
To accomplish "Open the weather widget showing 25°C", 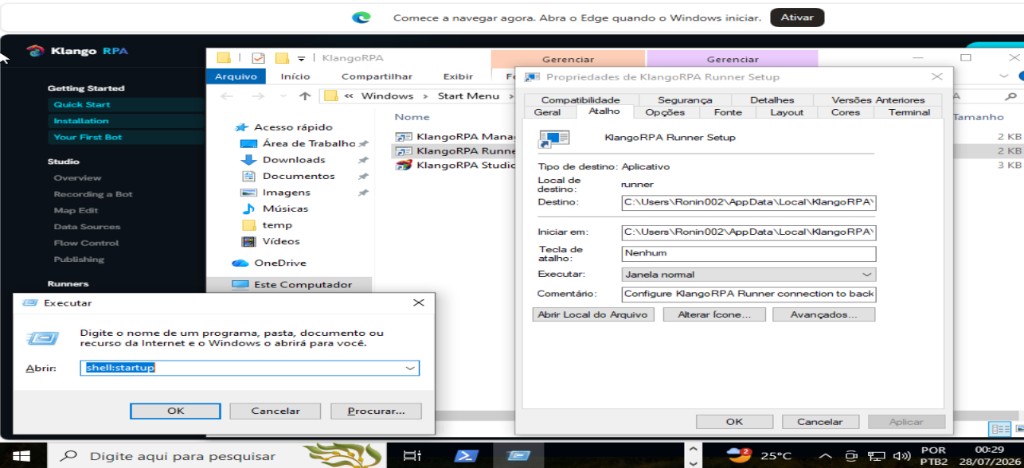I will (759, 456).
